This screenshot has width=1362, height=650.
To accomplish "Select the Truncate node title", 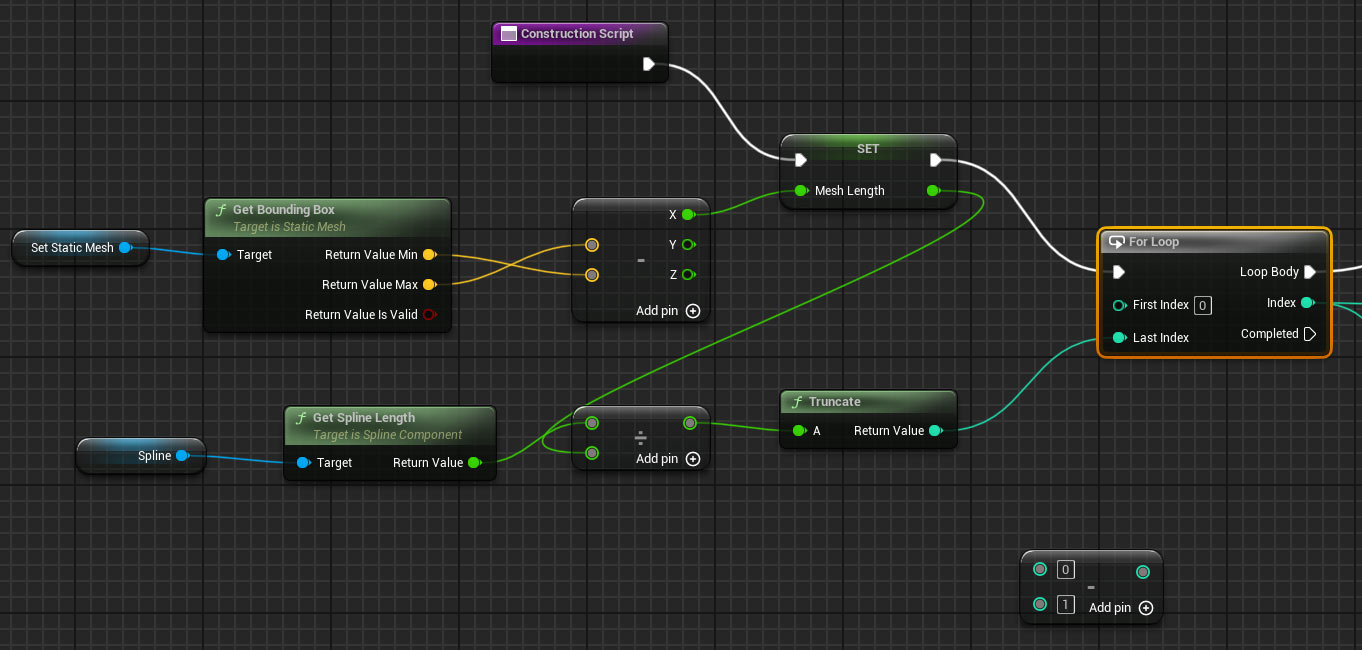I will [835, 401].
